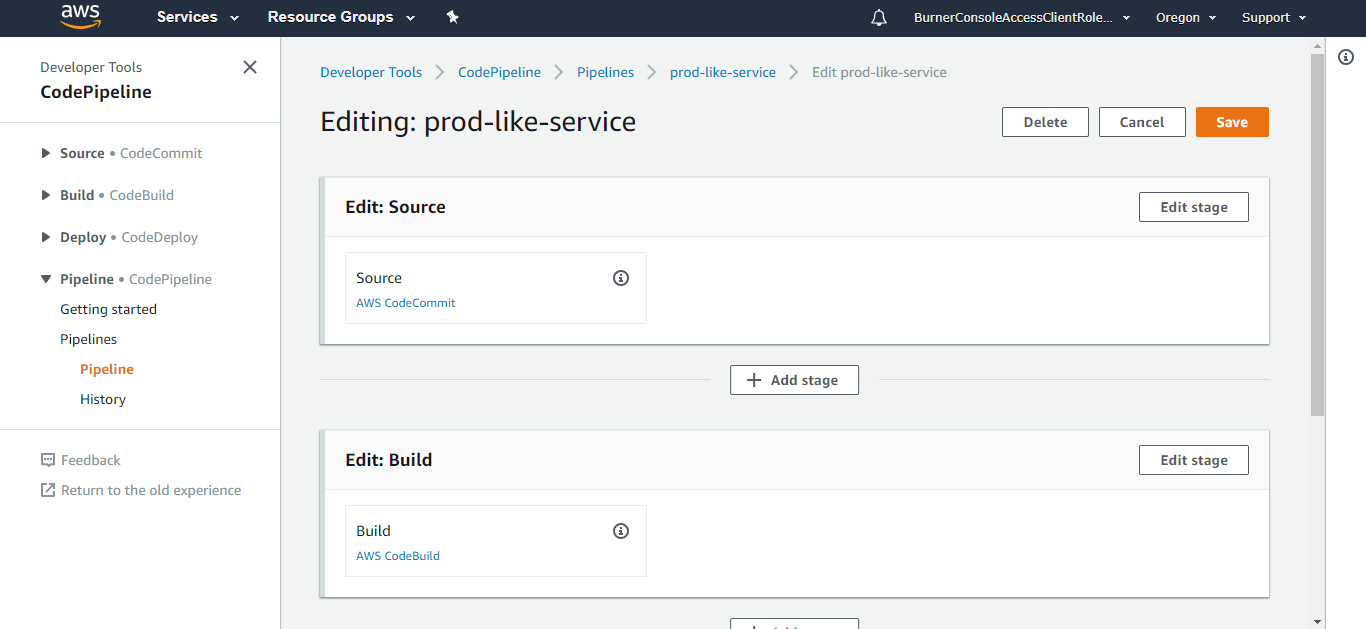Return to the old experience
The image size is (1366, 629).
point(151,490)
